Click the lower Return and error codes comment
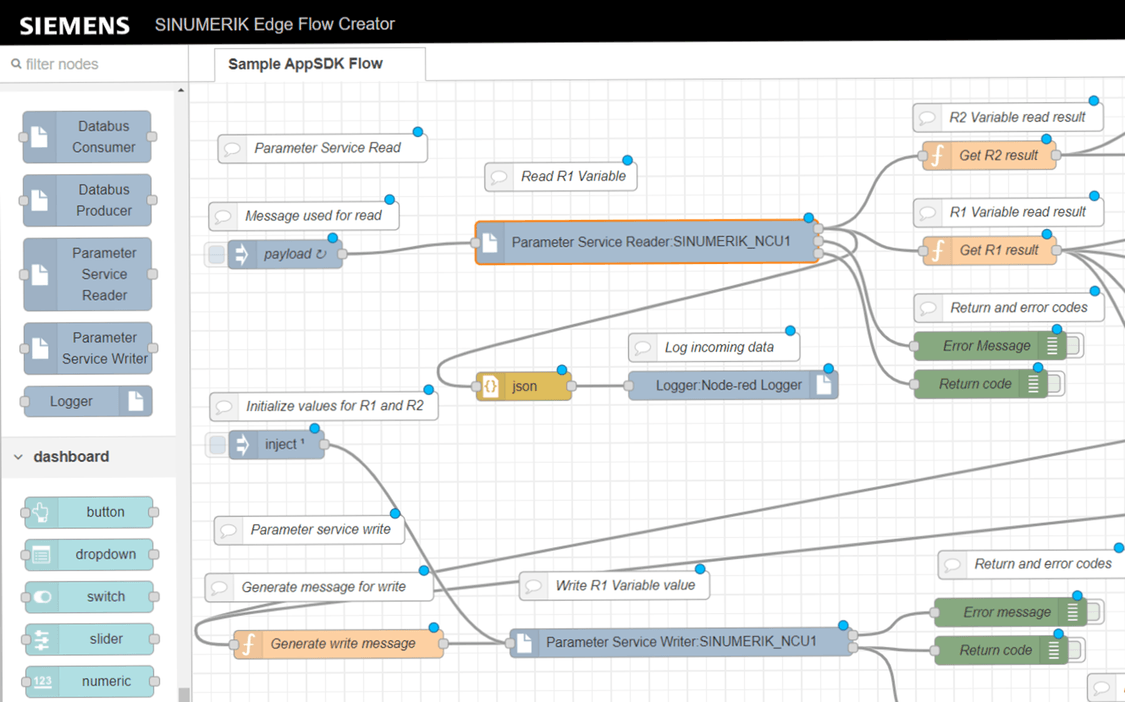This screenshot has height=702, width=1125. 1032,564
